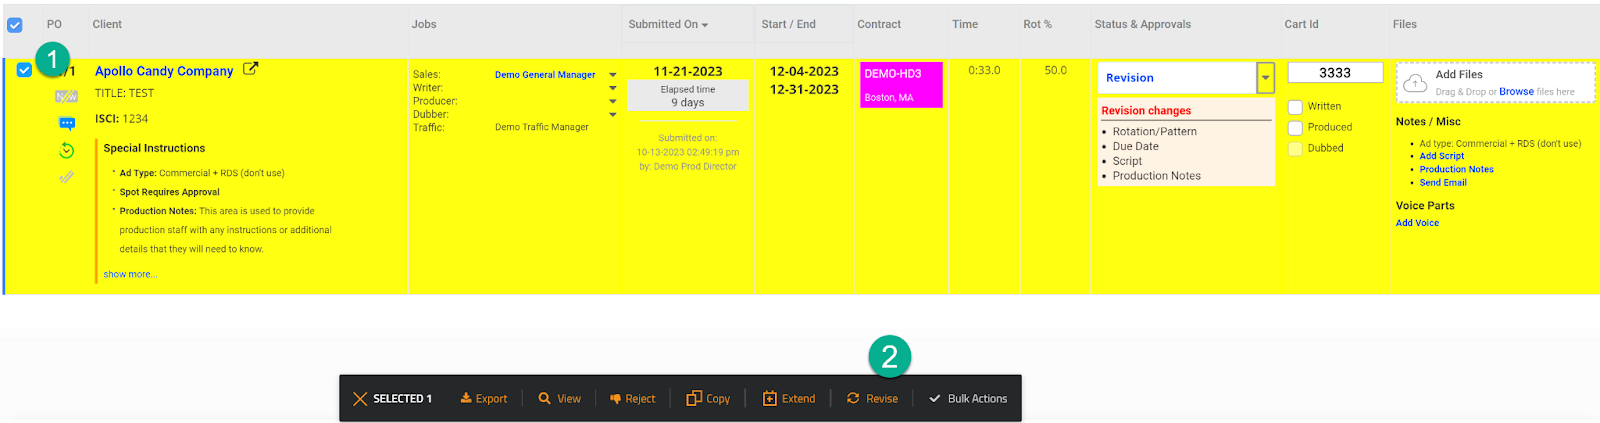Image resolution: width=1600 pixels, height=423 pixels.
Task: Open the blue comments bubble icon
Action: (67, 124)
